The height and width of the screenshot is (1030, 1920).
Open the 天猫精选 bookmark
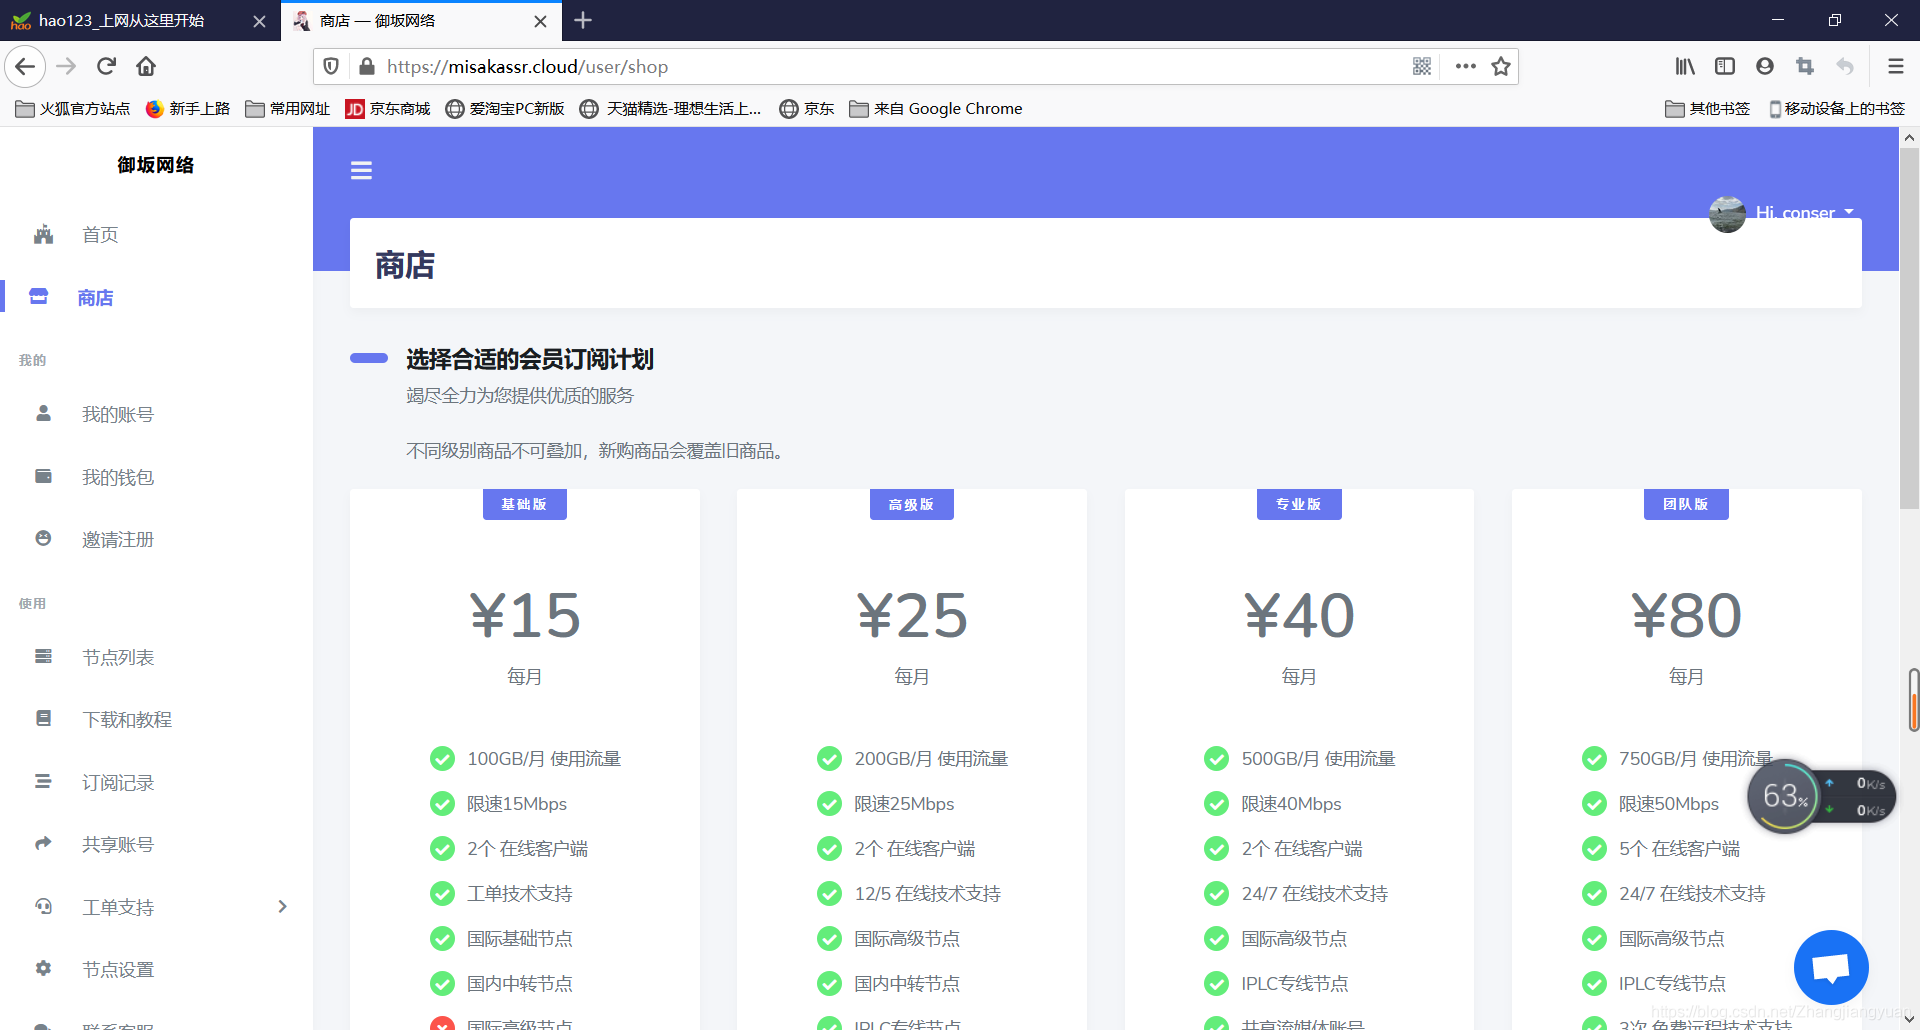(671, 109)
